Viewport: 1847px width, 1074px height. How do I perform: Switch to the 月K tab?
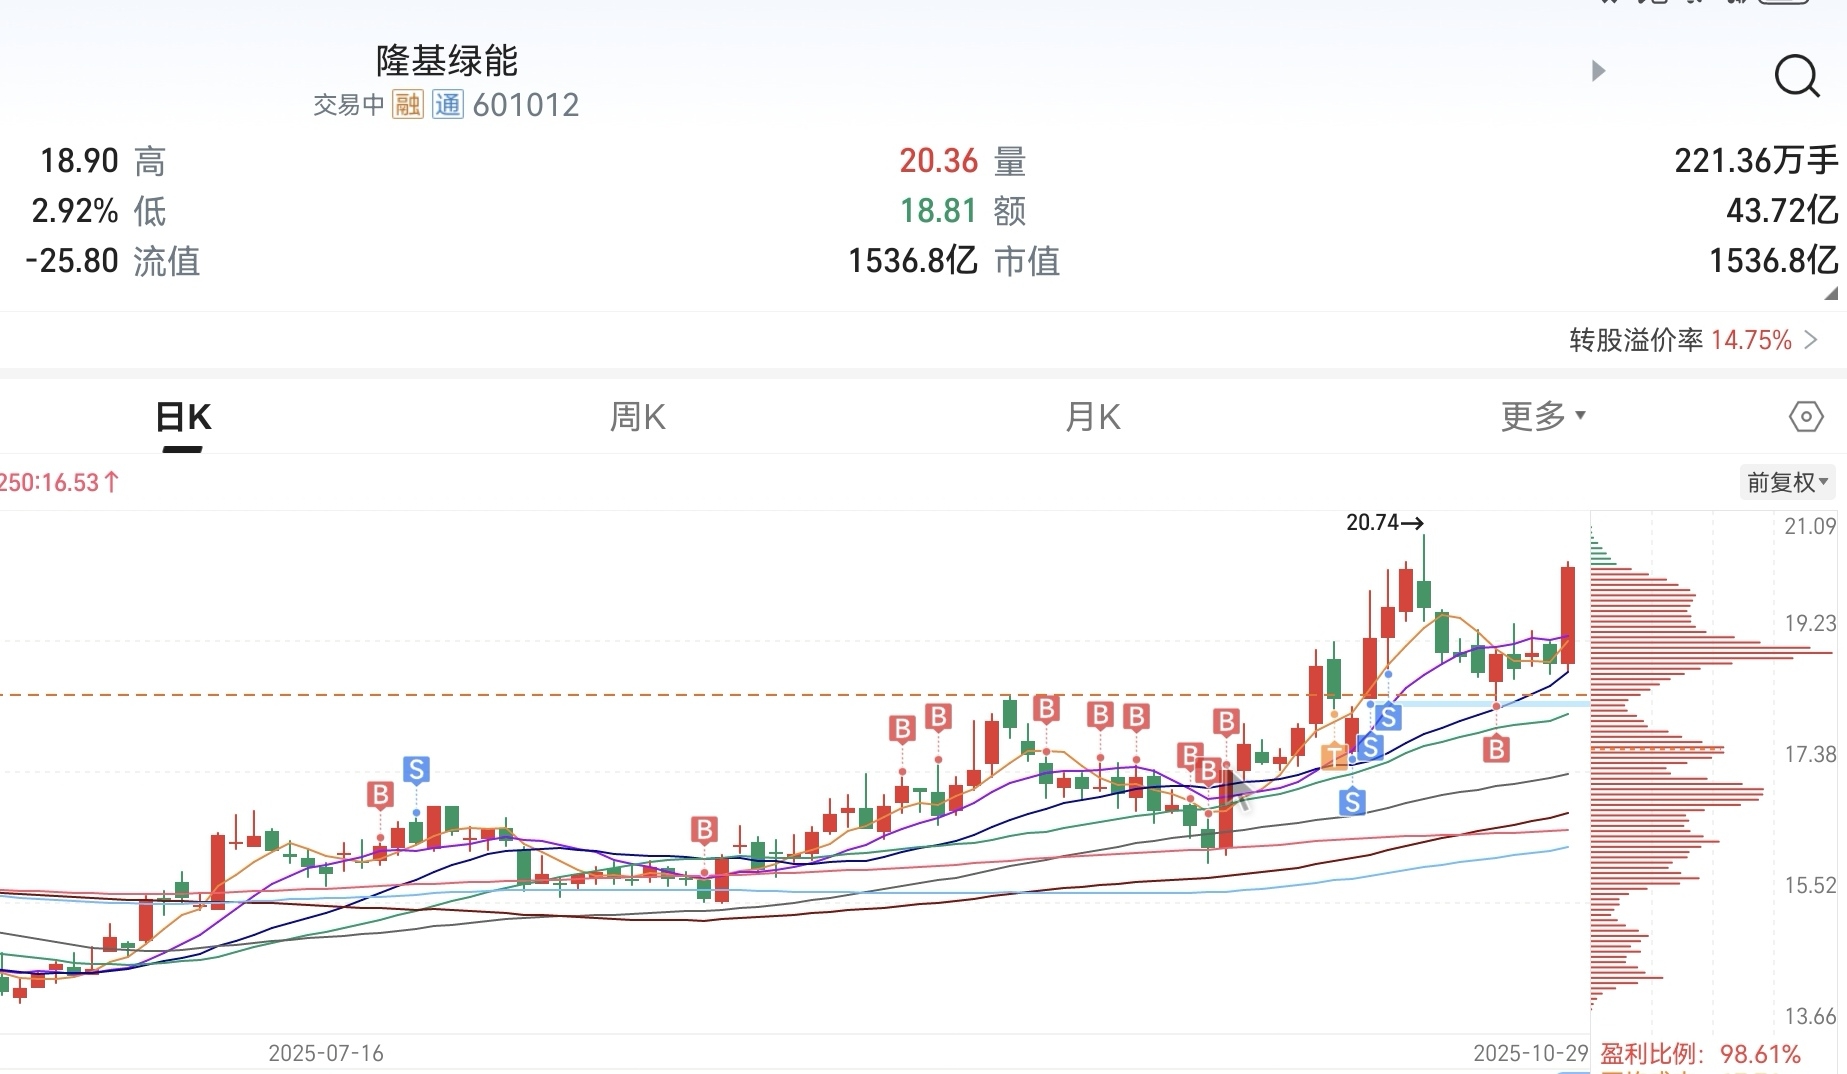(1093, 417)
